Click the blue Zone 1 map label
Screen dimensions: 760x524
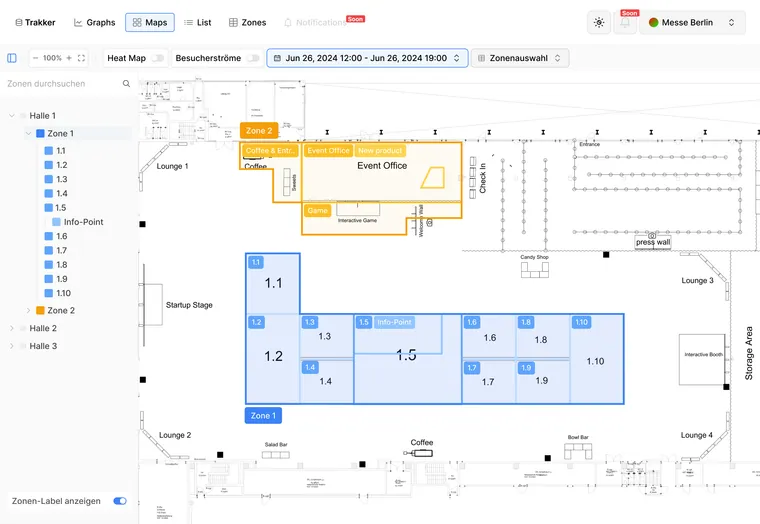(263, 415)
